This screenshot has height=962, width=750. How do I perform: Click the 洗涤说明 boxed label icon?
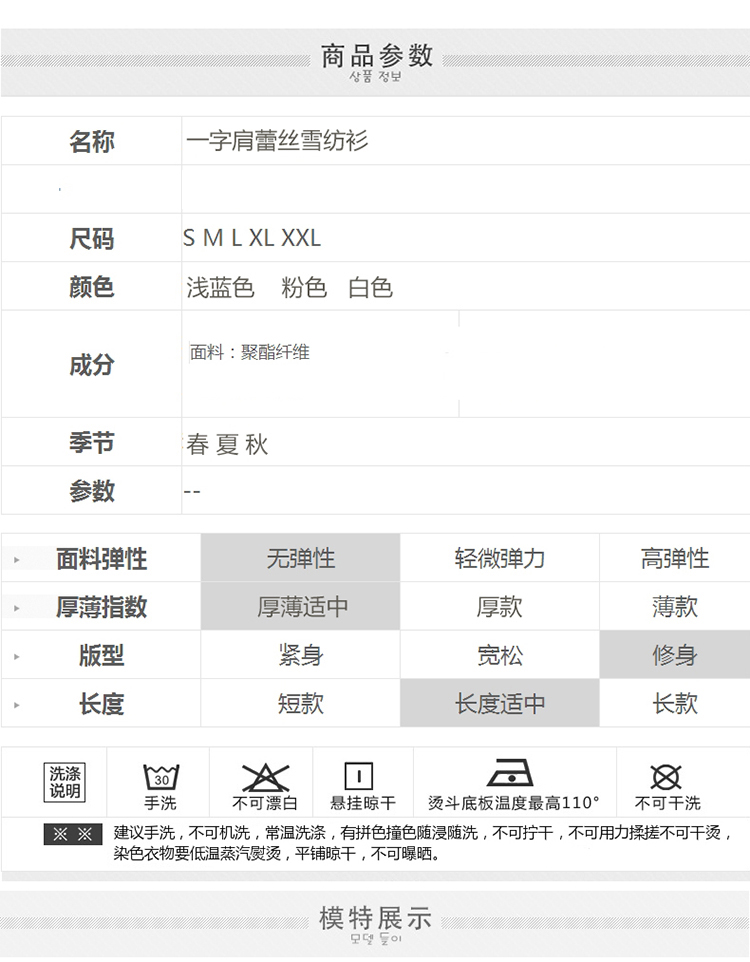click(66, 782)
